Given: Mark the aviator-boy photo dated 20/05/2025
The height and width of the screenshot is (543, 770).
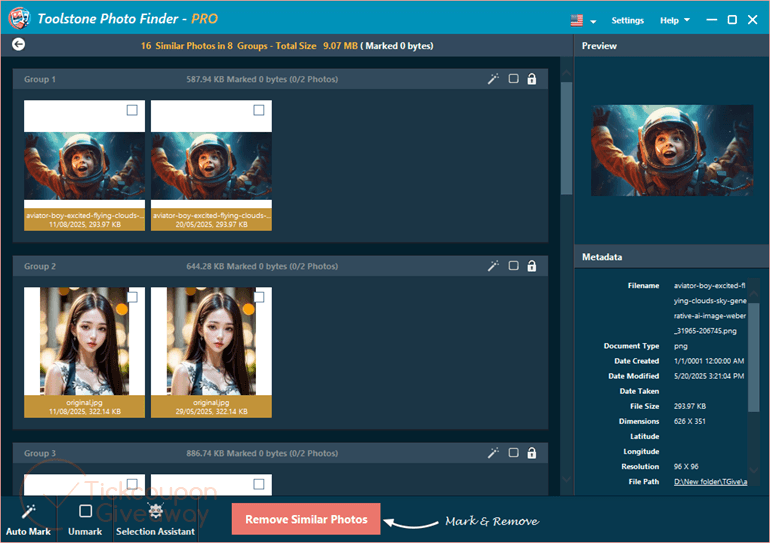Looking at the screenshot, I should click(259, 110).
